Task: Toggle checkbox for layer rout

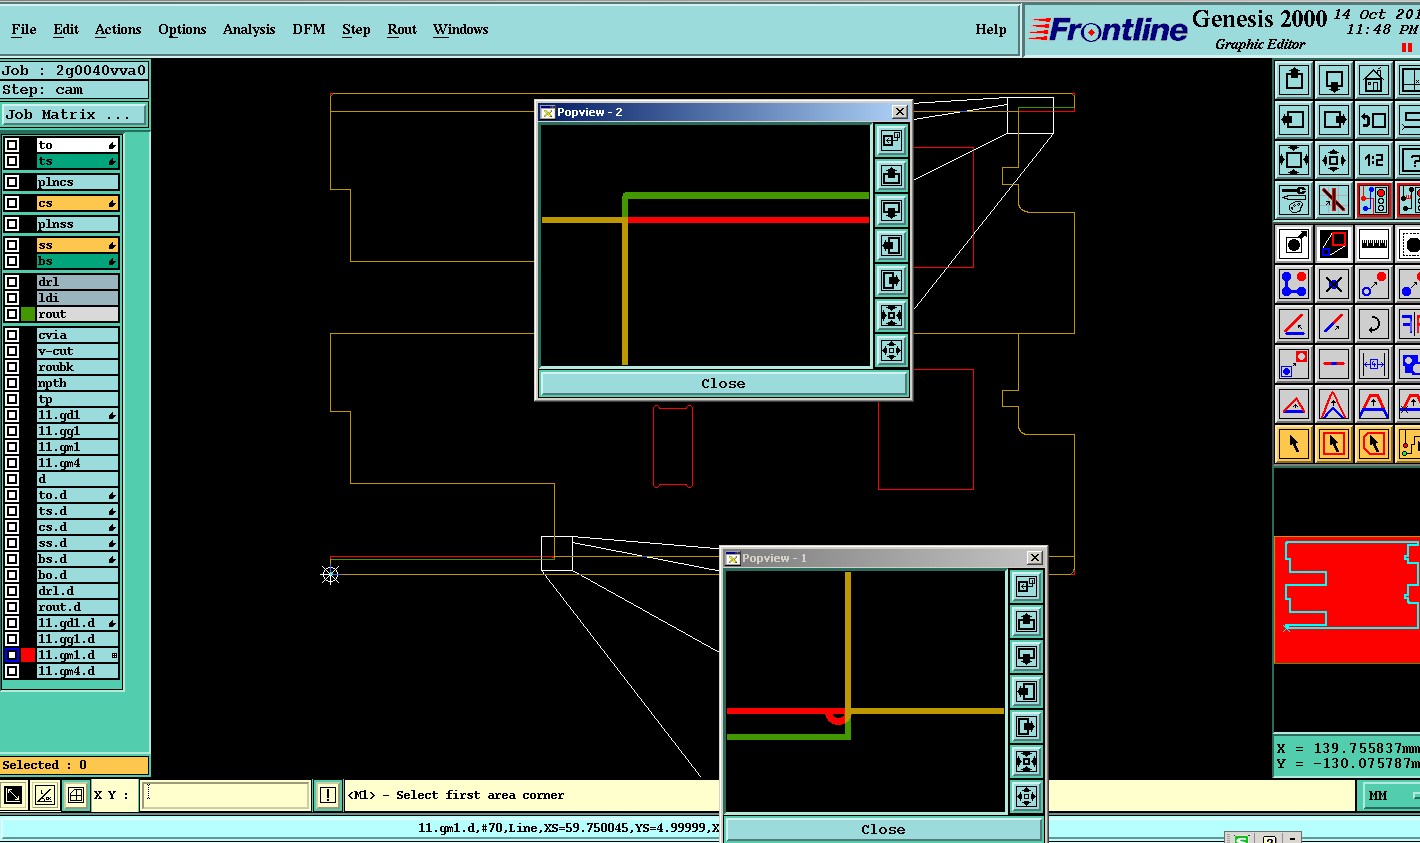Action: [12, 314]
